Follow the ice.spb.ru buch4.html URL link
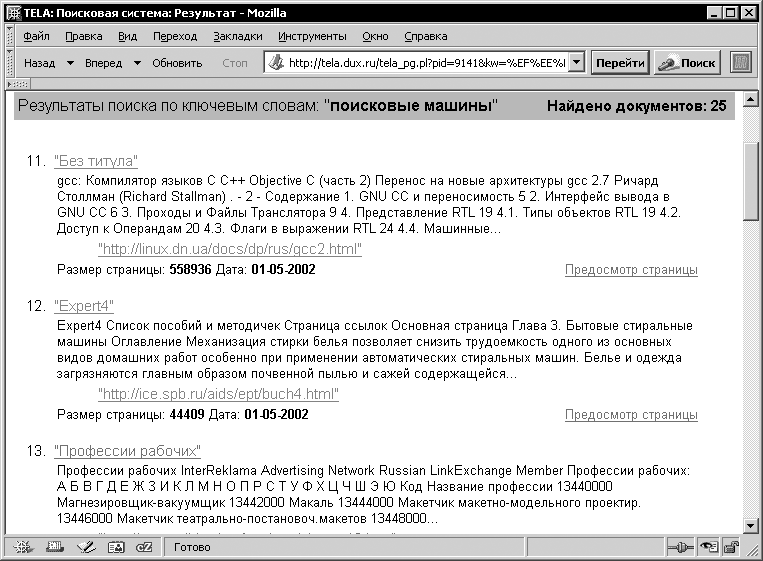The height and width of the screenshot is (561, 763). tap(218, 394)
